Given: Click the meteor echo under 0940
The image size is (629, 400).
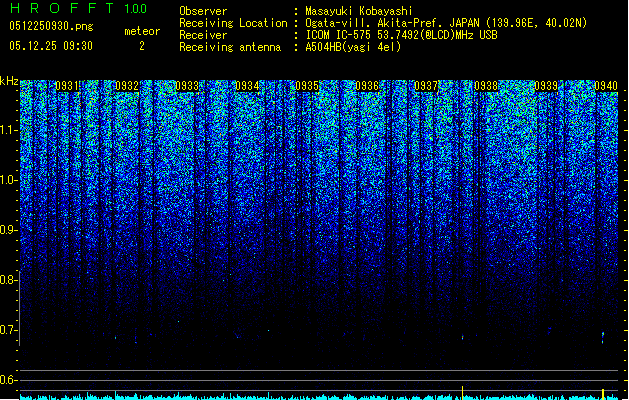Looking at the screenshot, I should [x=603, y=337].
